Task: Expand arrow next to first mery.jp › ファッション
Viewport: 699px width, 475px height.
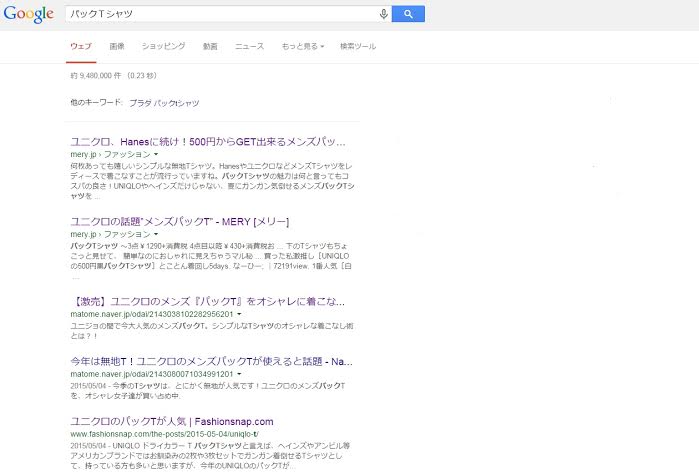Action: [x=156, y=154]
